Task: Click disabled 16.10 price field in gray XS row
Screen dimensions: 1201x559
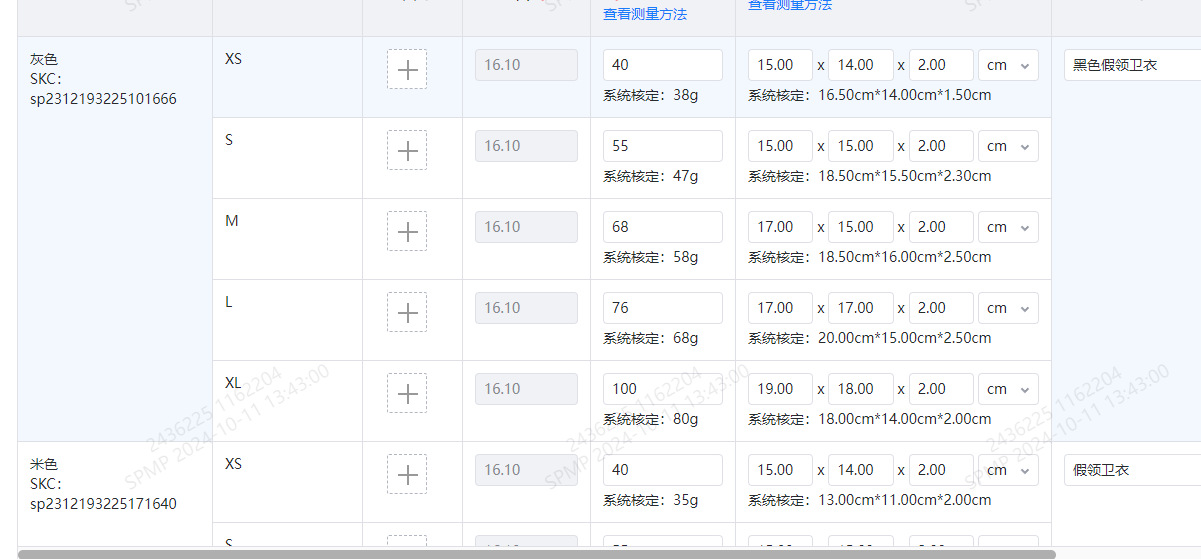Action: click(526, 65)
